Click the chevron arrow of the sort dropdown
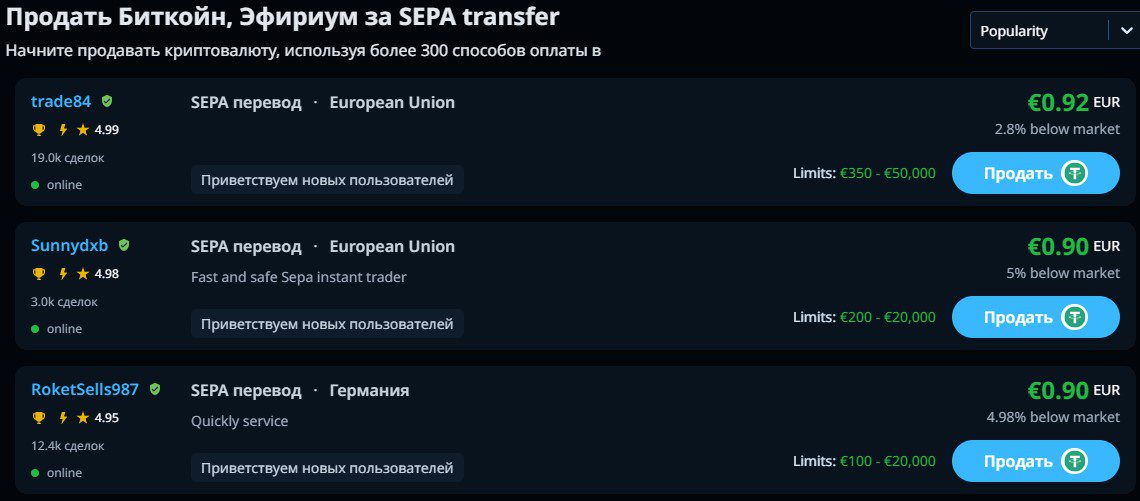 (1122, 31)
